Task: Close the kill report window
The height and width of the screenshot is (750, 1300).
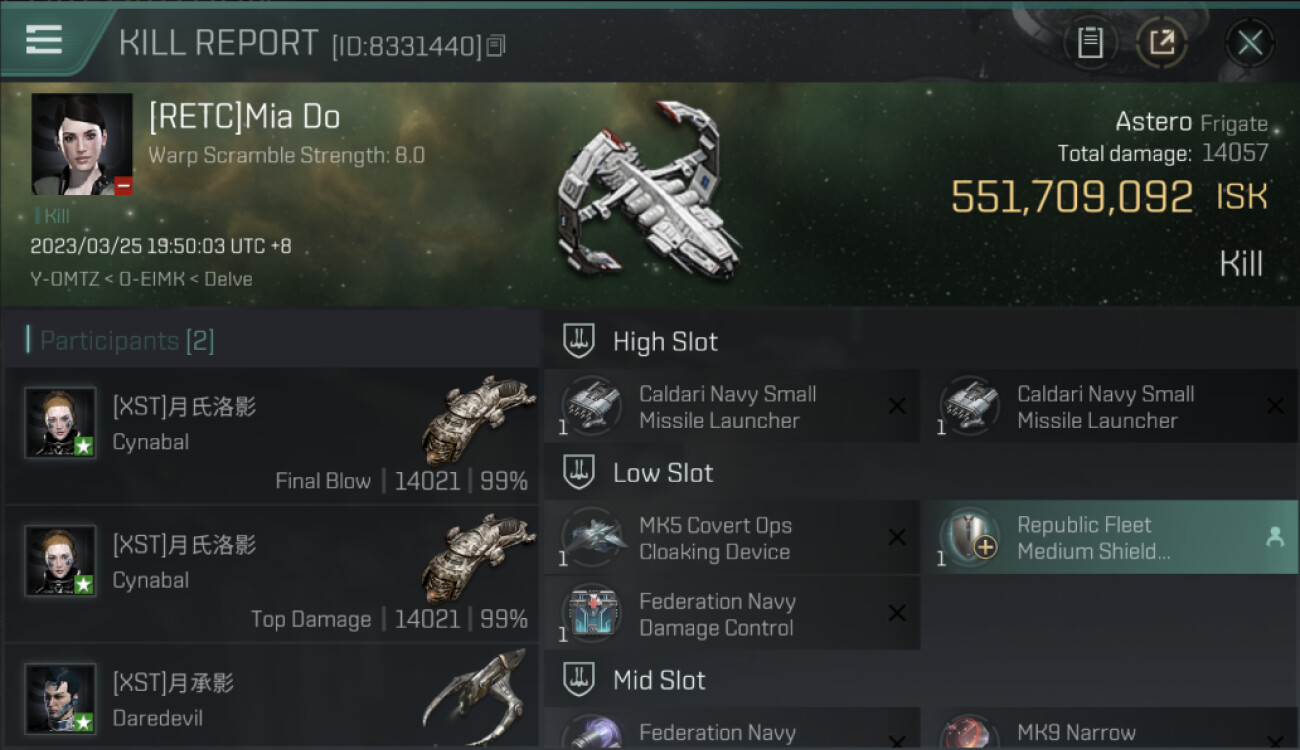Action: pyautogui.click(x=1249, y=42)
